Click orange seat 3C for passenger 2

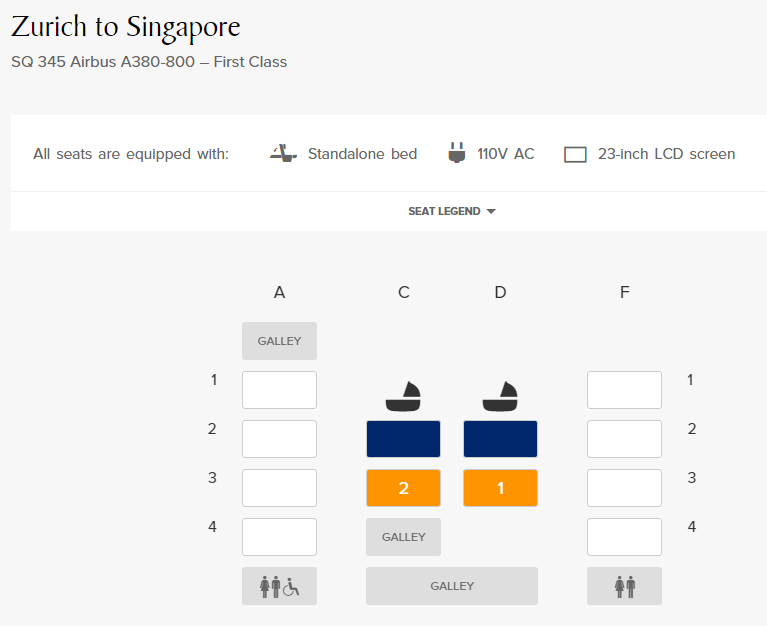404,488
